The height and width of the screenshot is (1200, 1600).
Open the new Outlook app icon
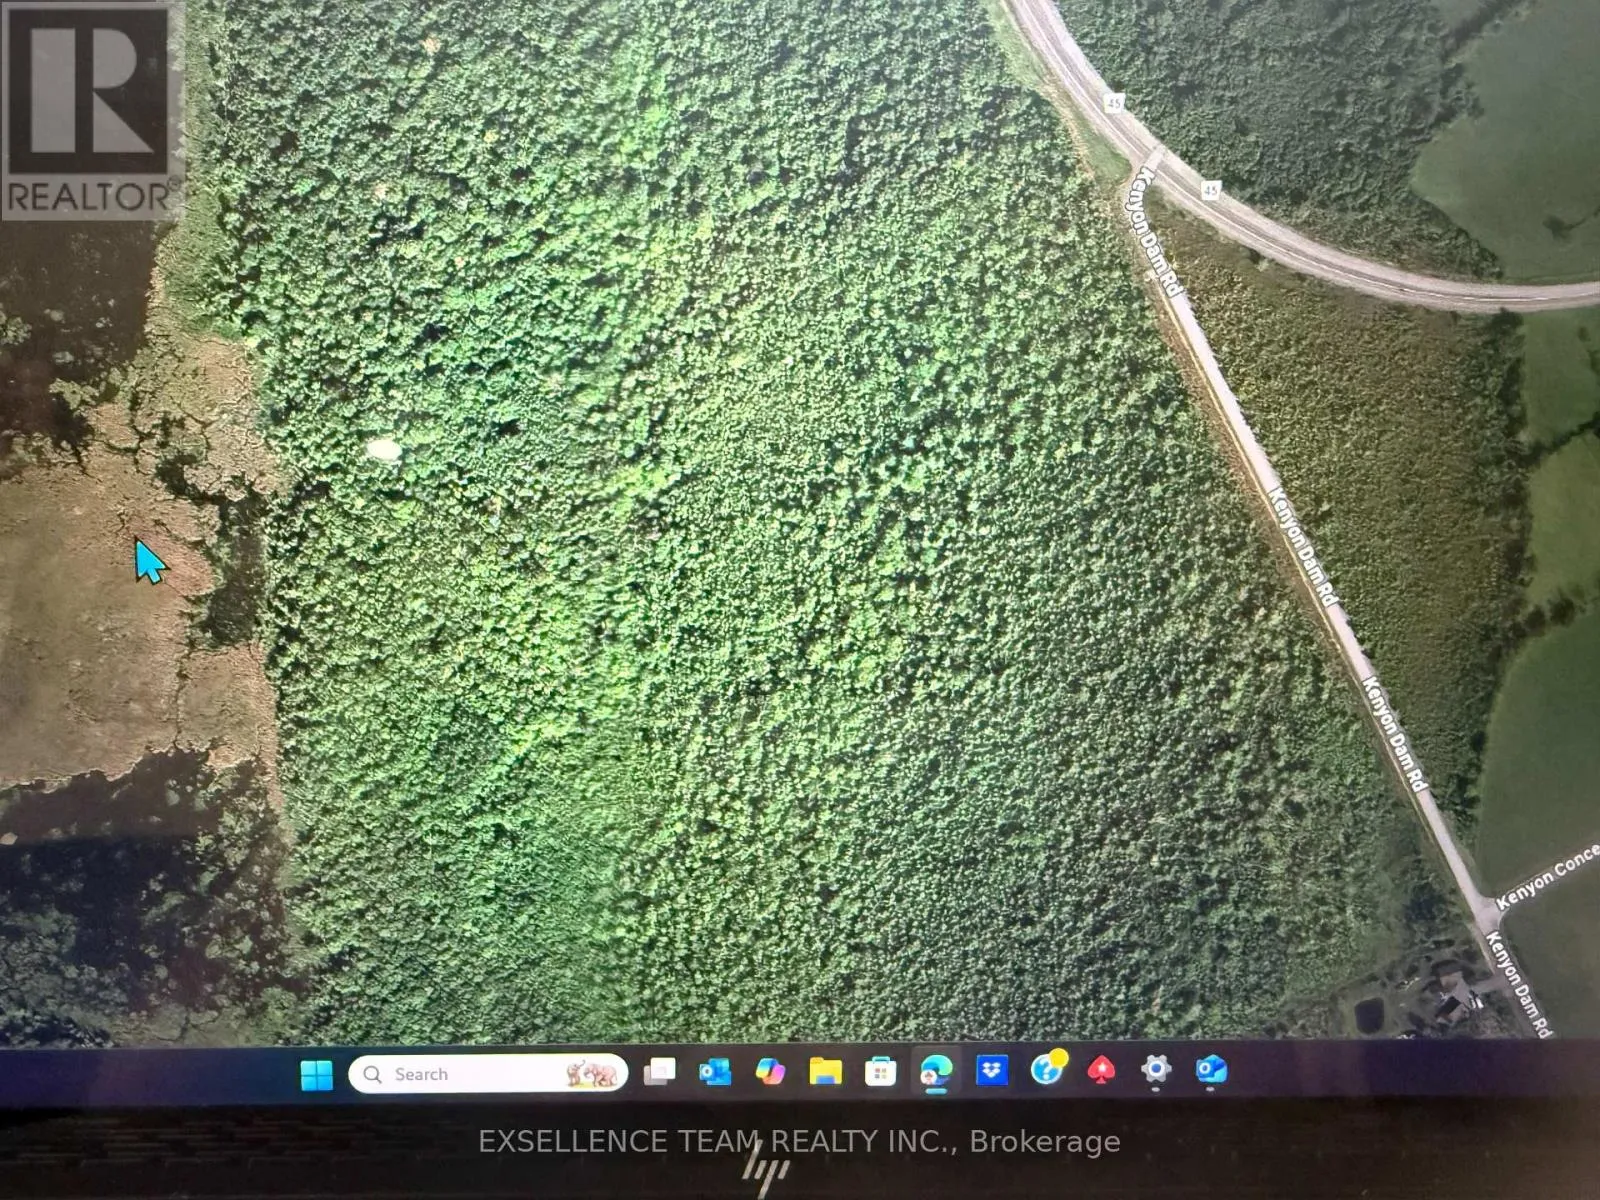1211,1069
